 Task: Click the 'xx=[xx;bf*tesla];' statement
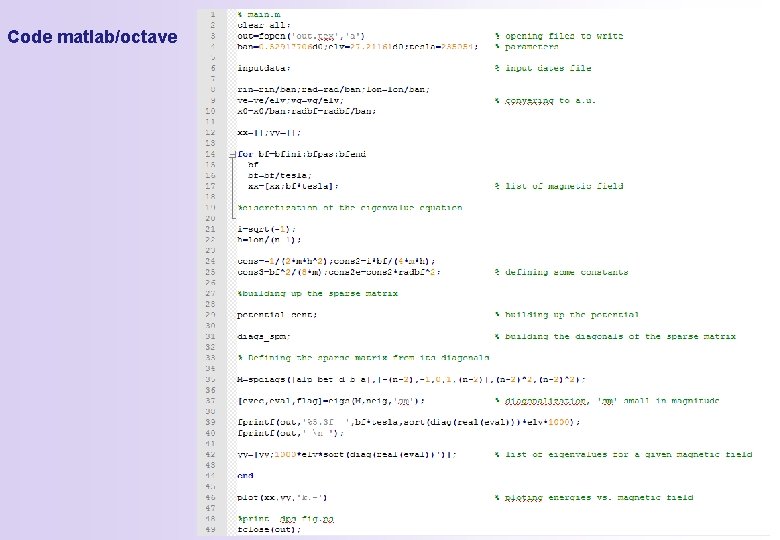(293, 186)
